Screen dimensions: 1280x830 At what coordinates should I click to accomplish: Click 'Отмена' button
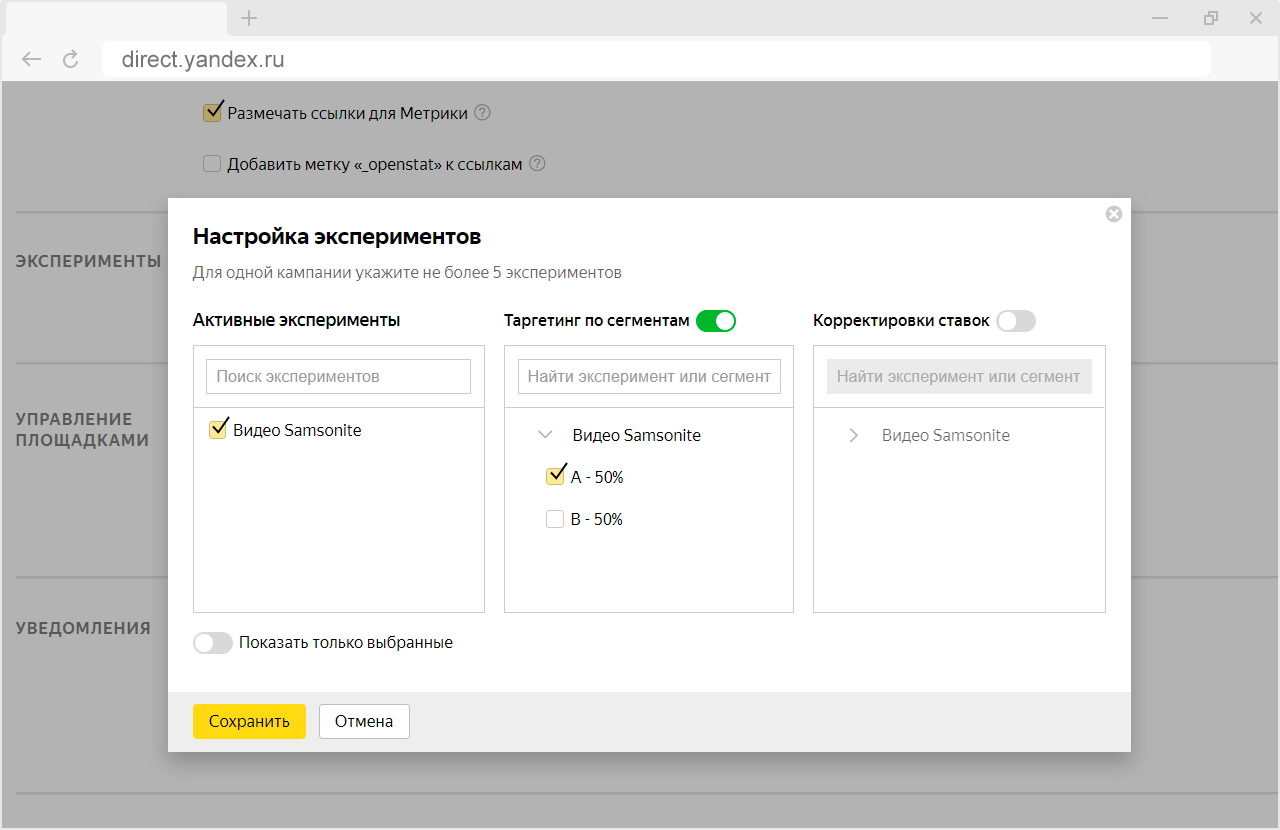click(364, 721)
